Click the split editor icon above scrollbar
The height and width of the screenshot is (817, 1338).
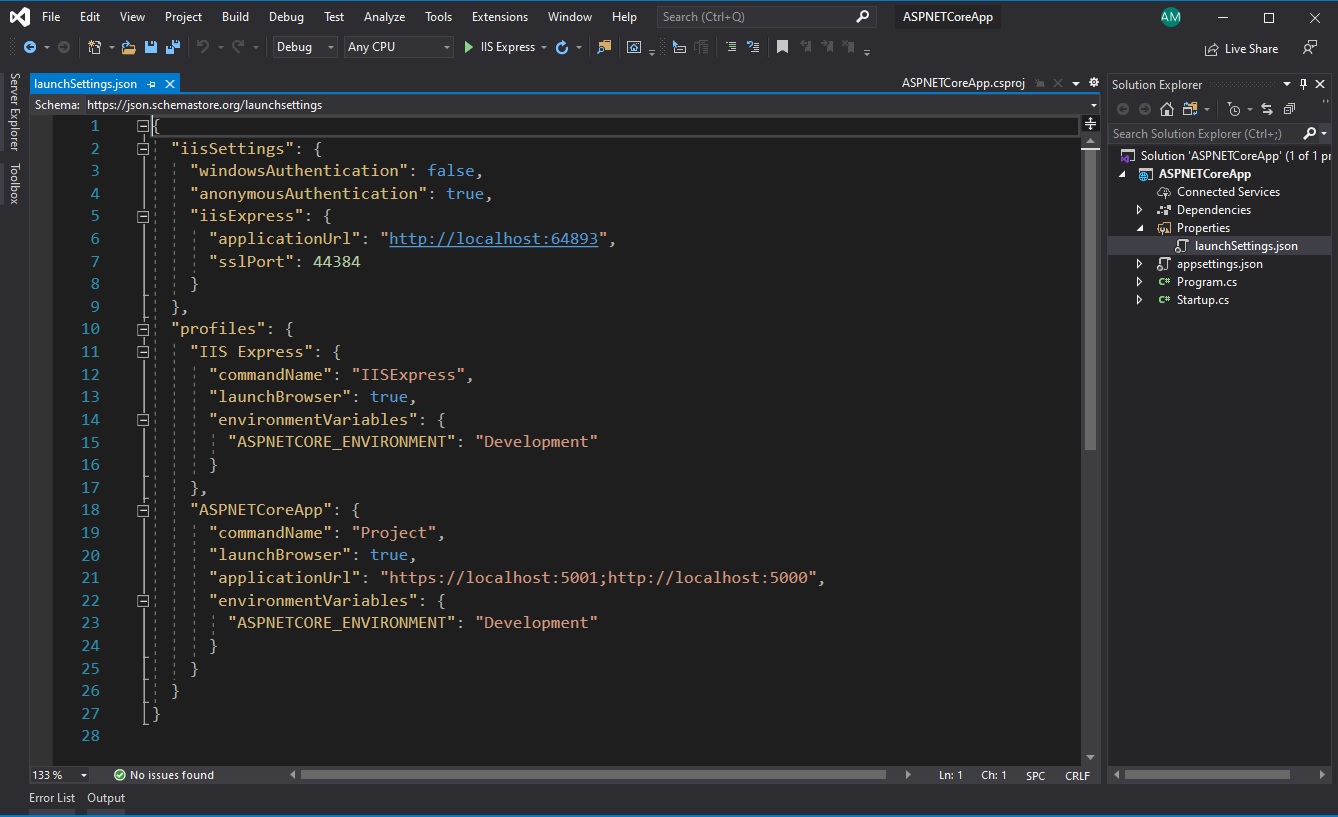point(1090,124)
